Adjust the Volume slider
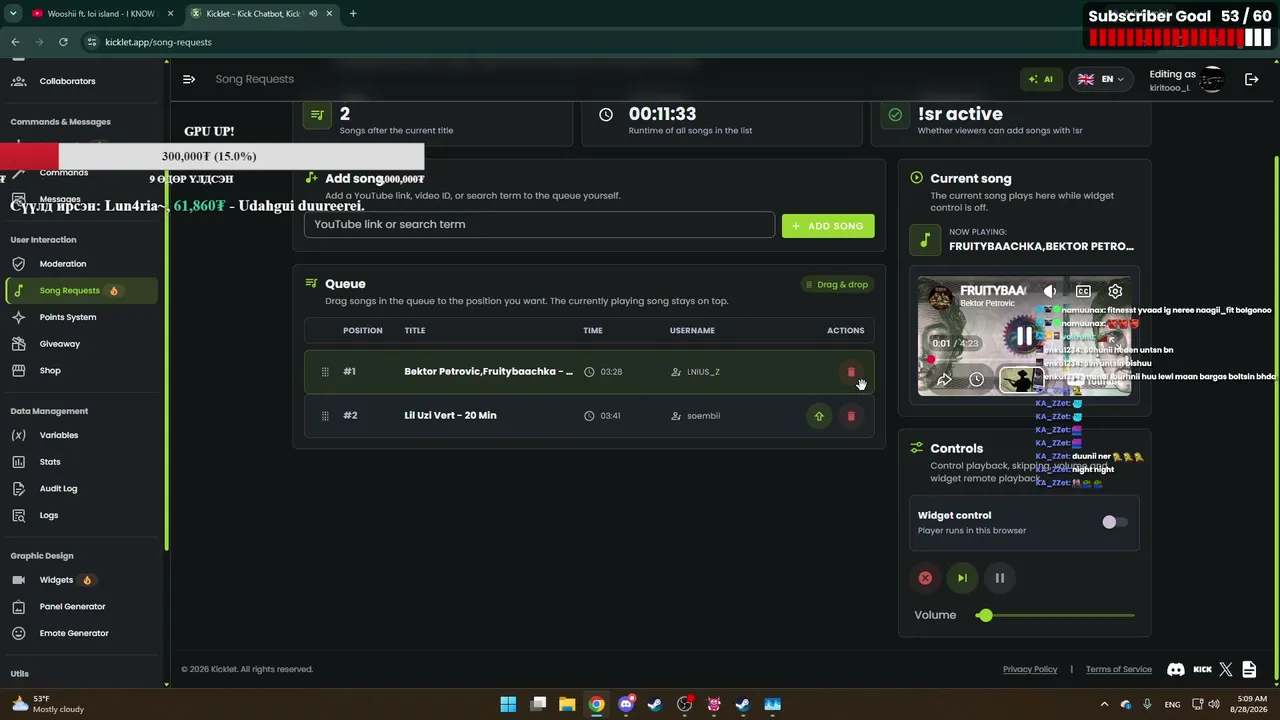Viewport: 1280px width, 720px height. coord(1055,616)
